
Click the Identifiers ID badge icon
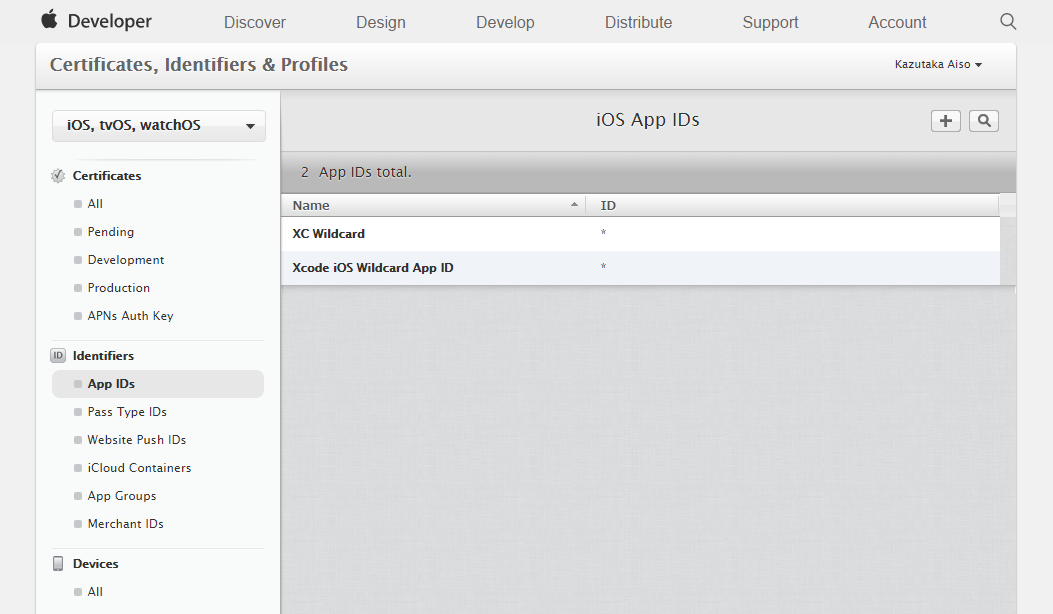click(58, 355)
